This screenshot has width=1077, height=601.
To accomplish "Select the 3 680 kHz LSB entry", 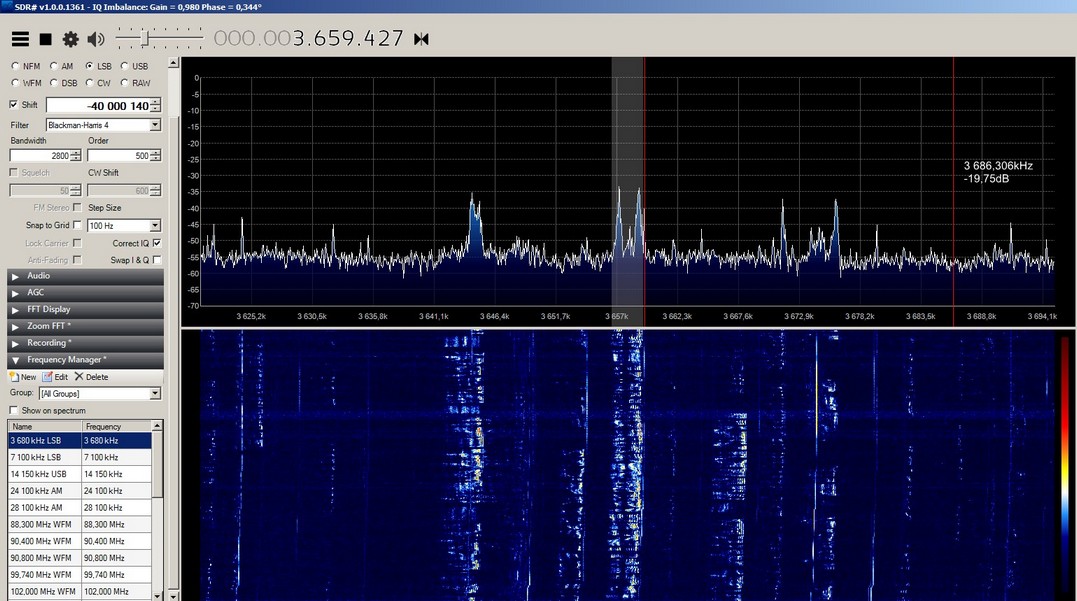I will pos(80,440).
